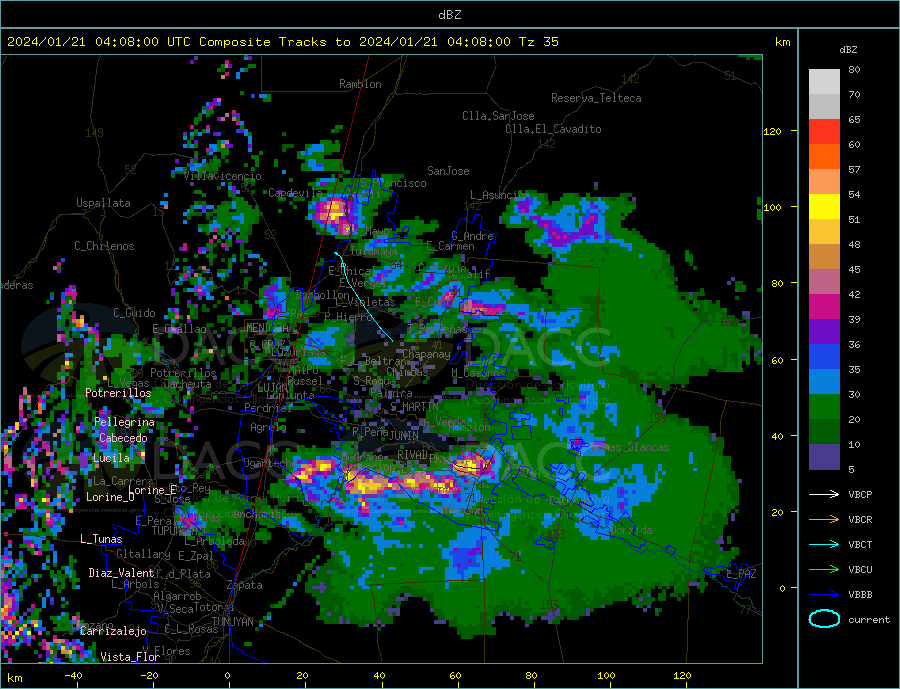Click the '65' value on color scale

854,119
